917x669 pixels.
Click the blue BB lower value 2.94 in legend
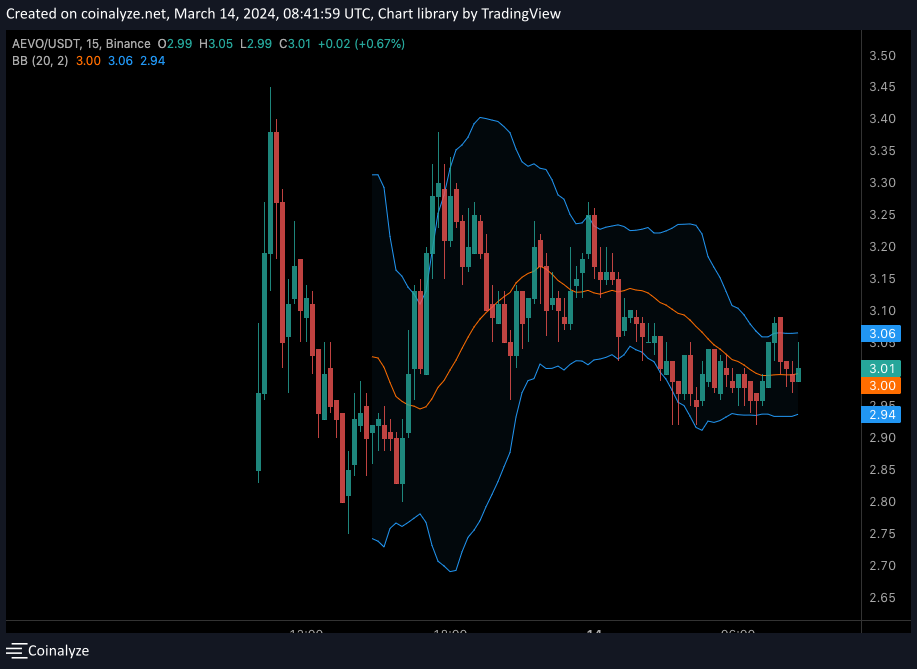point(153,61)
